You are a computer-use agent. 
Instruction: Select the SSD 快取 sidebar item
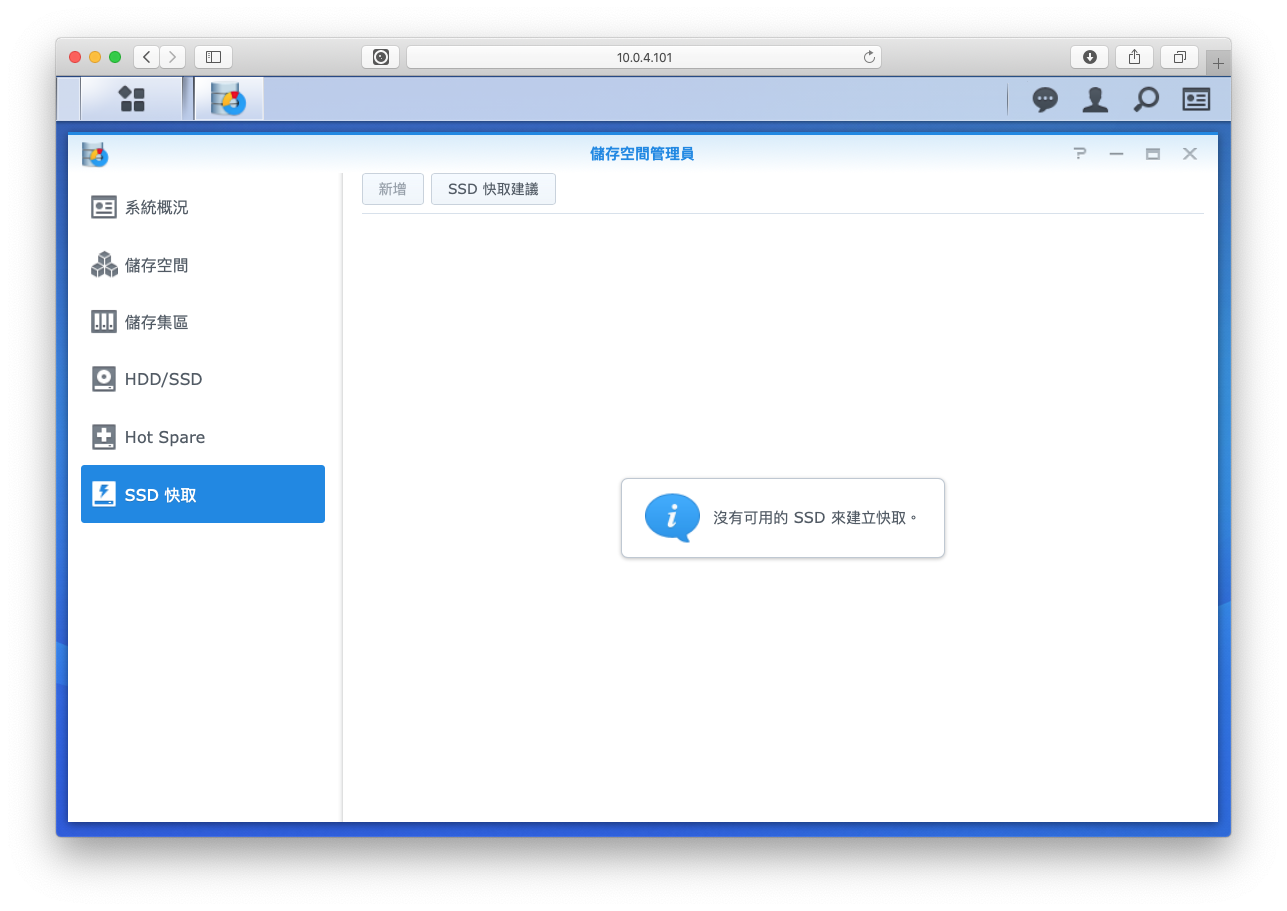pos(203,494)
